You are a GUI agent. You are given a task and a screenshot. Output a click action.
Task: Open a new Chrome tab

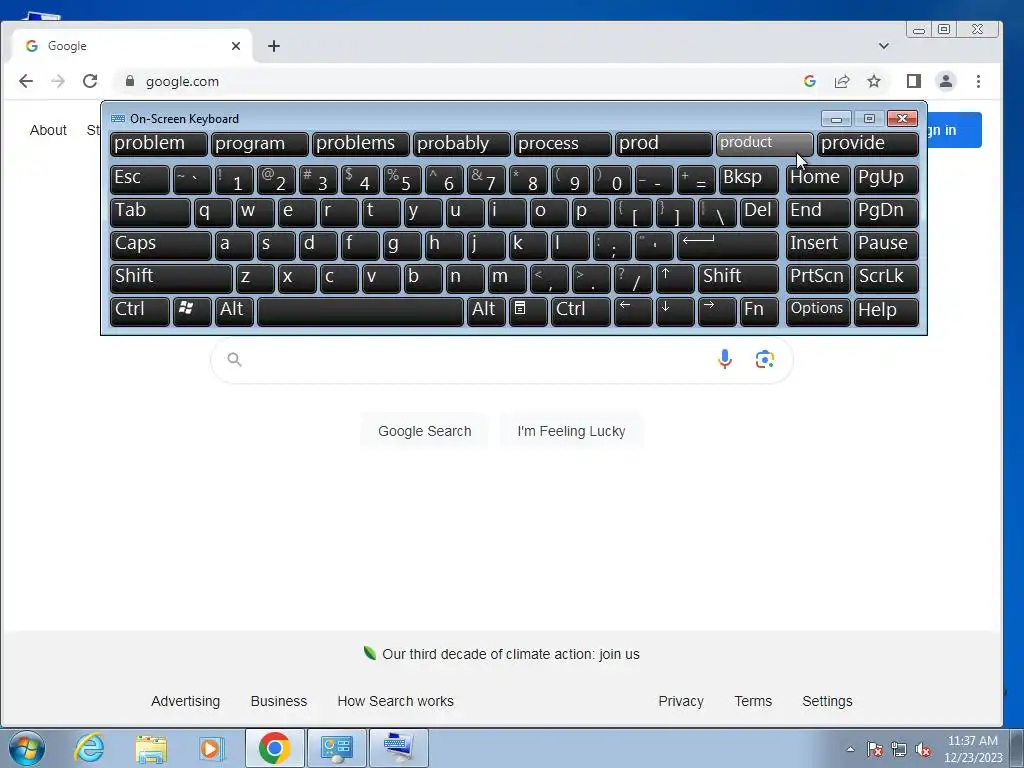[x=274, y=46]
